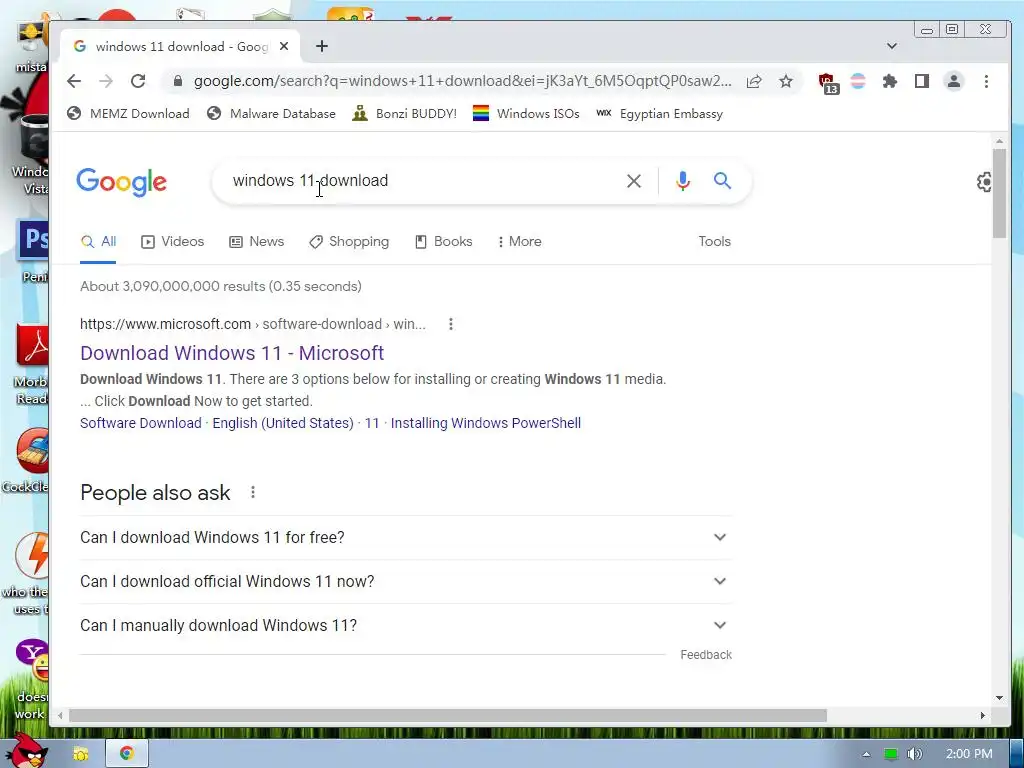Open the Egyptian Embassy bookmark
The width and height of the screenshot is (1024, 768).
[660, 114]
